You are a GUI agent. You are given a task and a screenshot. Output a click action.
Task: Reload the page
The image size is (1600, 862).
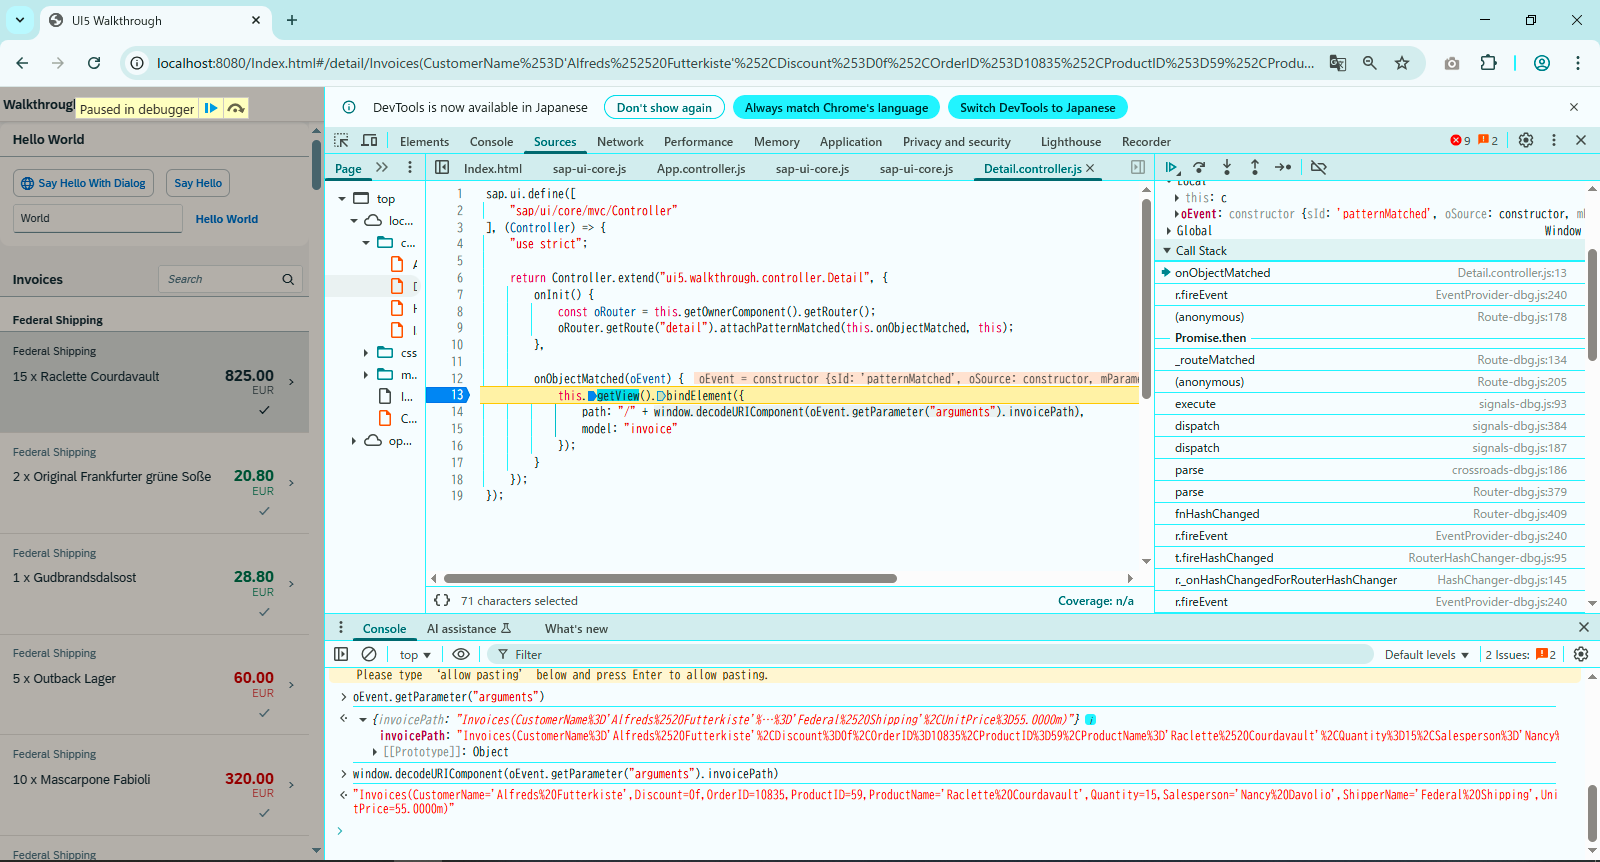pos(94,63)
